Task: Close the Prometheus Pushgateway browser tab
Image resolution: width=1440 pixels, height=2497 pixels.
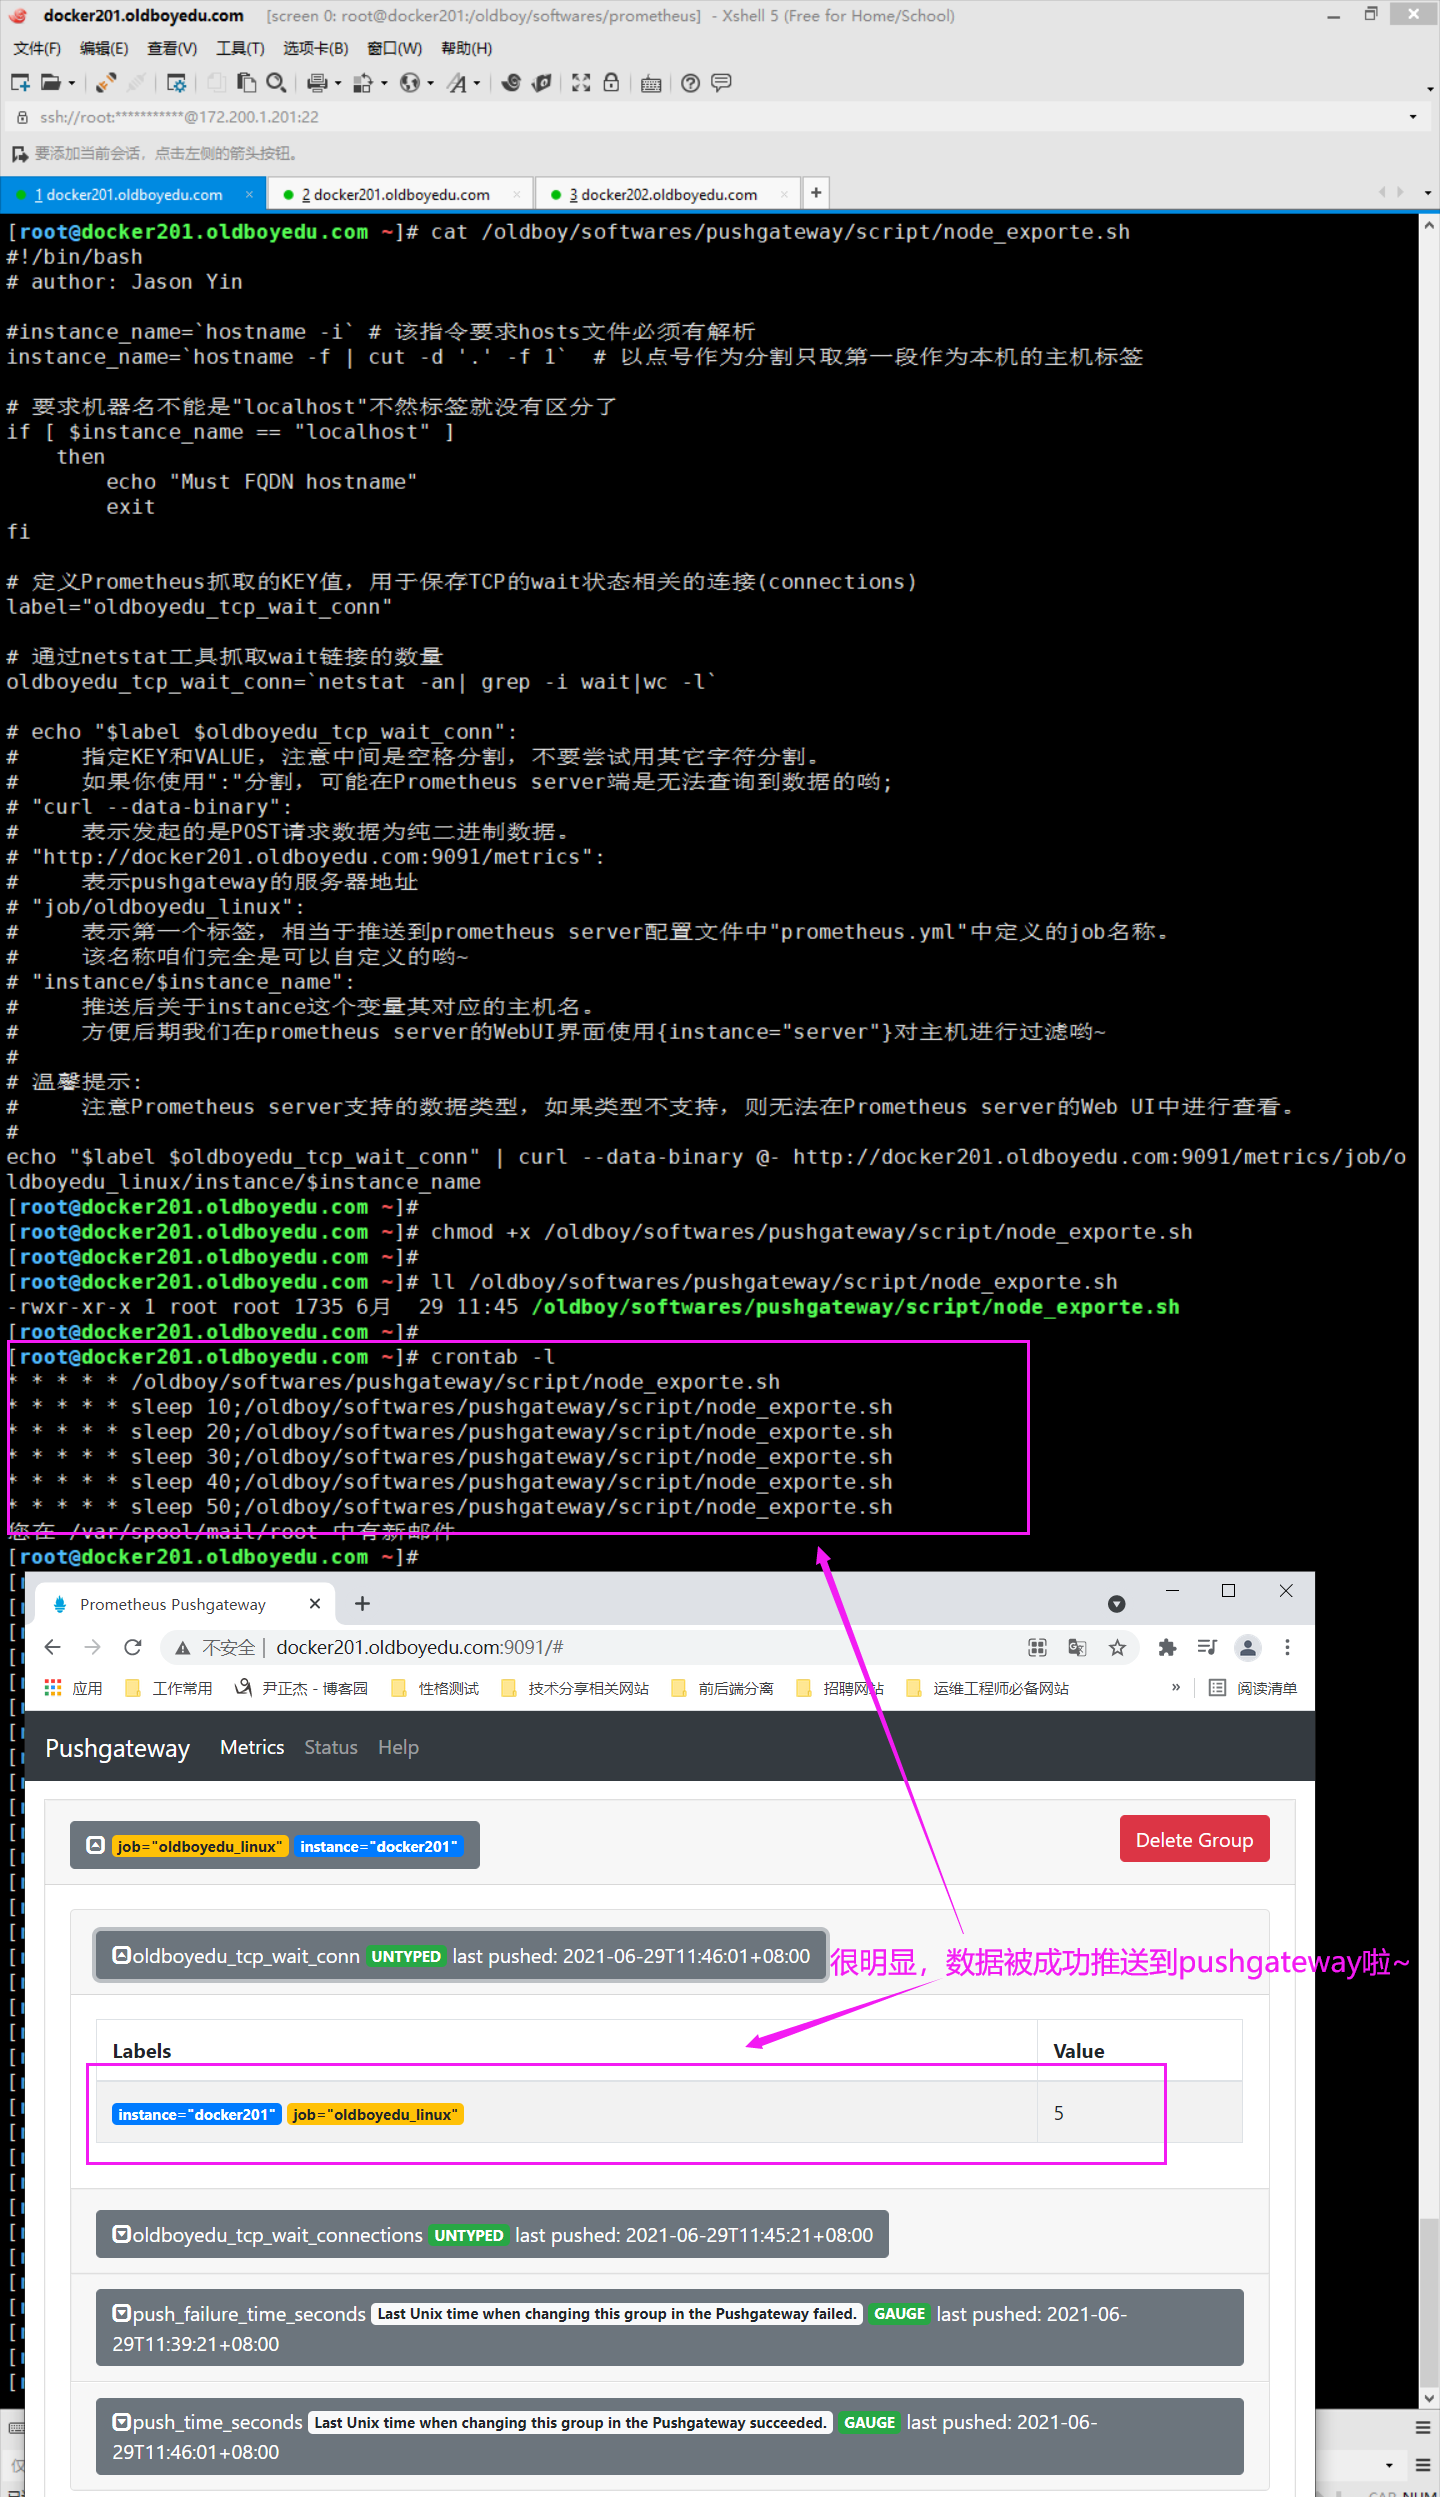Action: click(315, 1604)
